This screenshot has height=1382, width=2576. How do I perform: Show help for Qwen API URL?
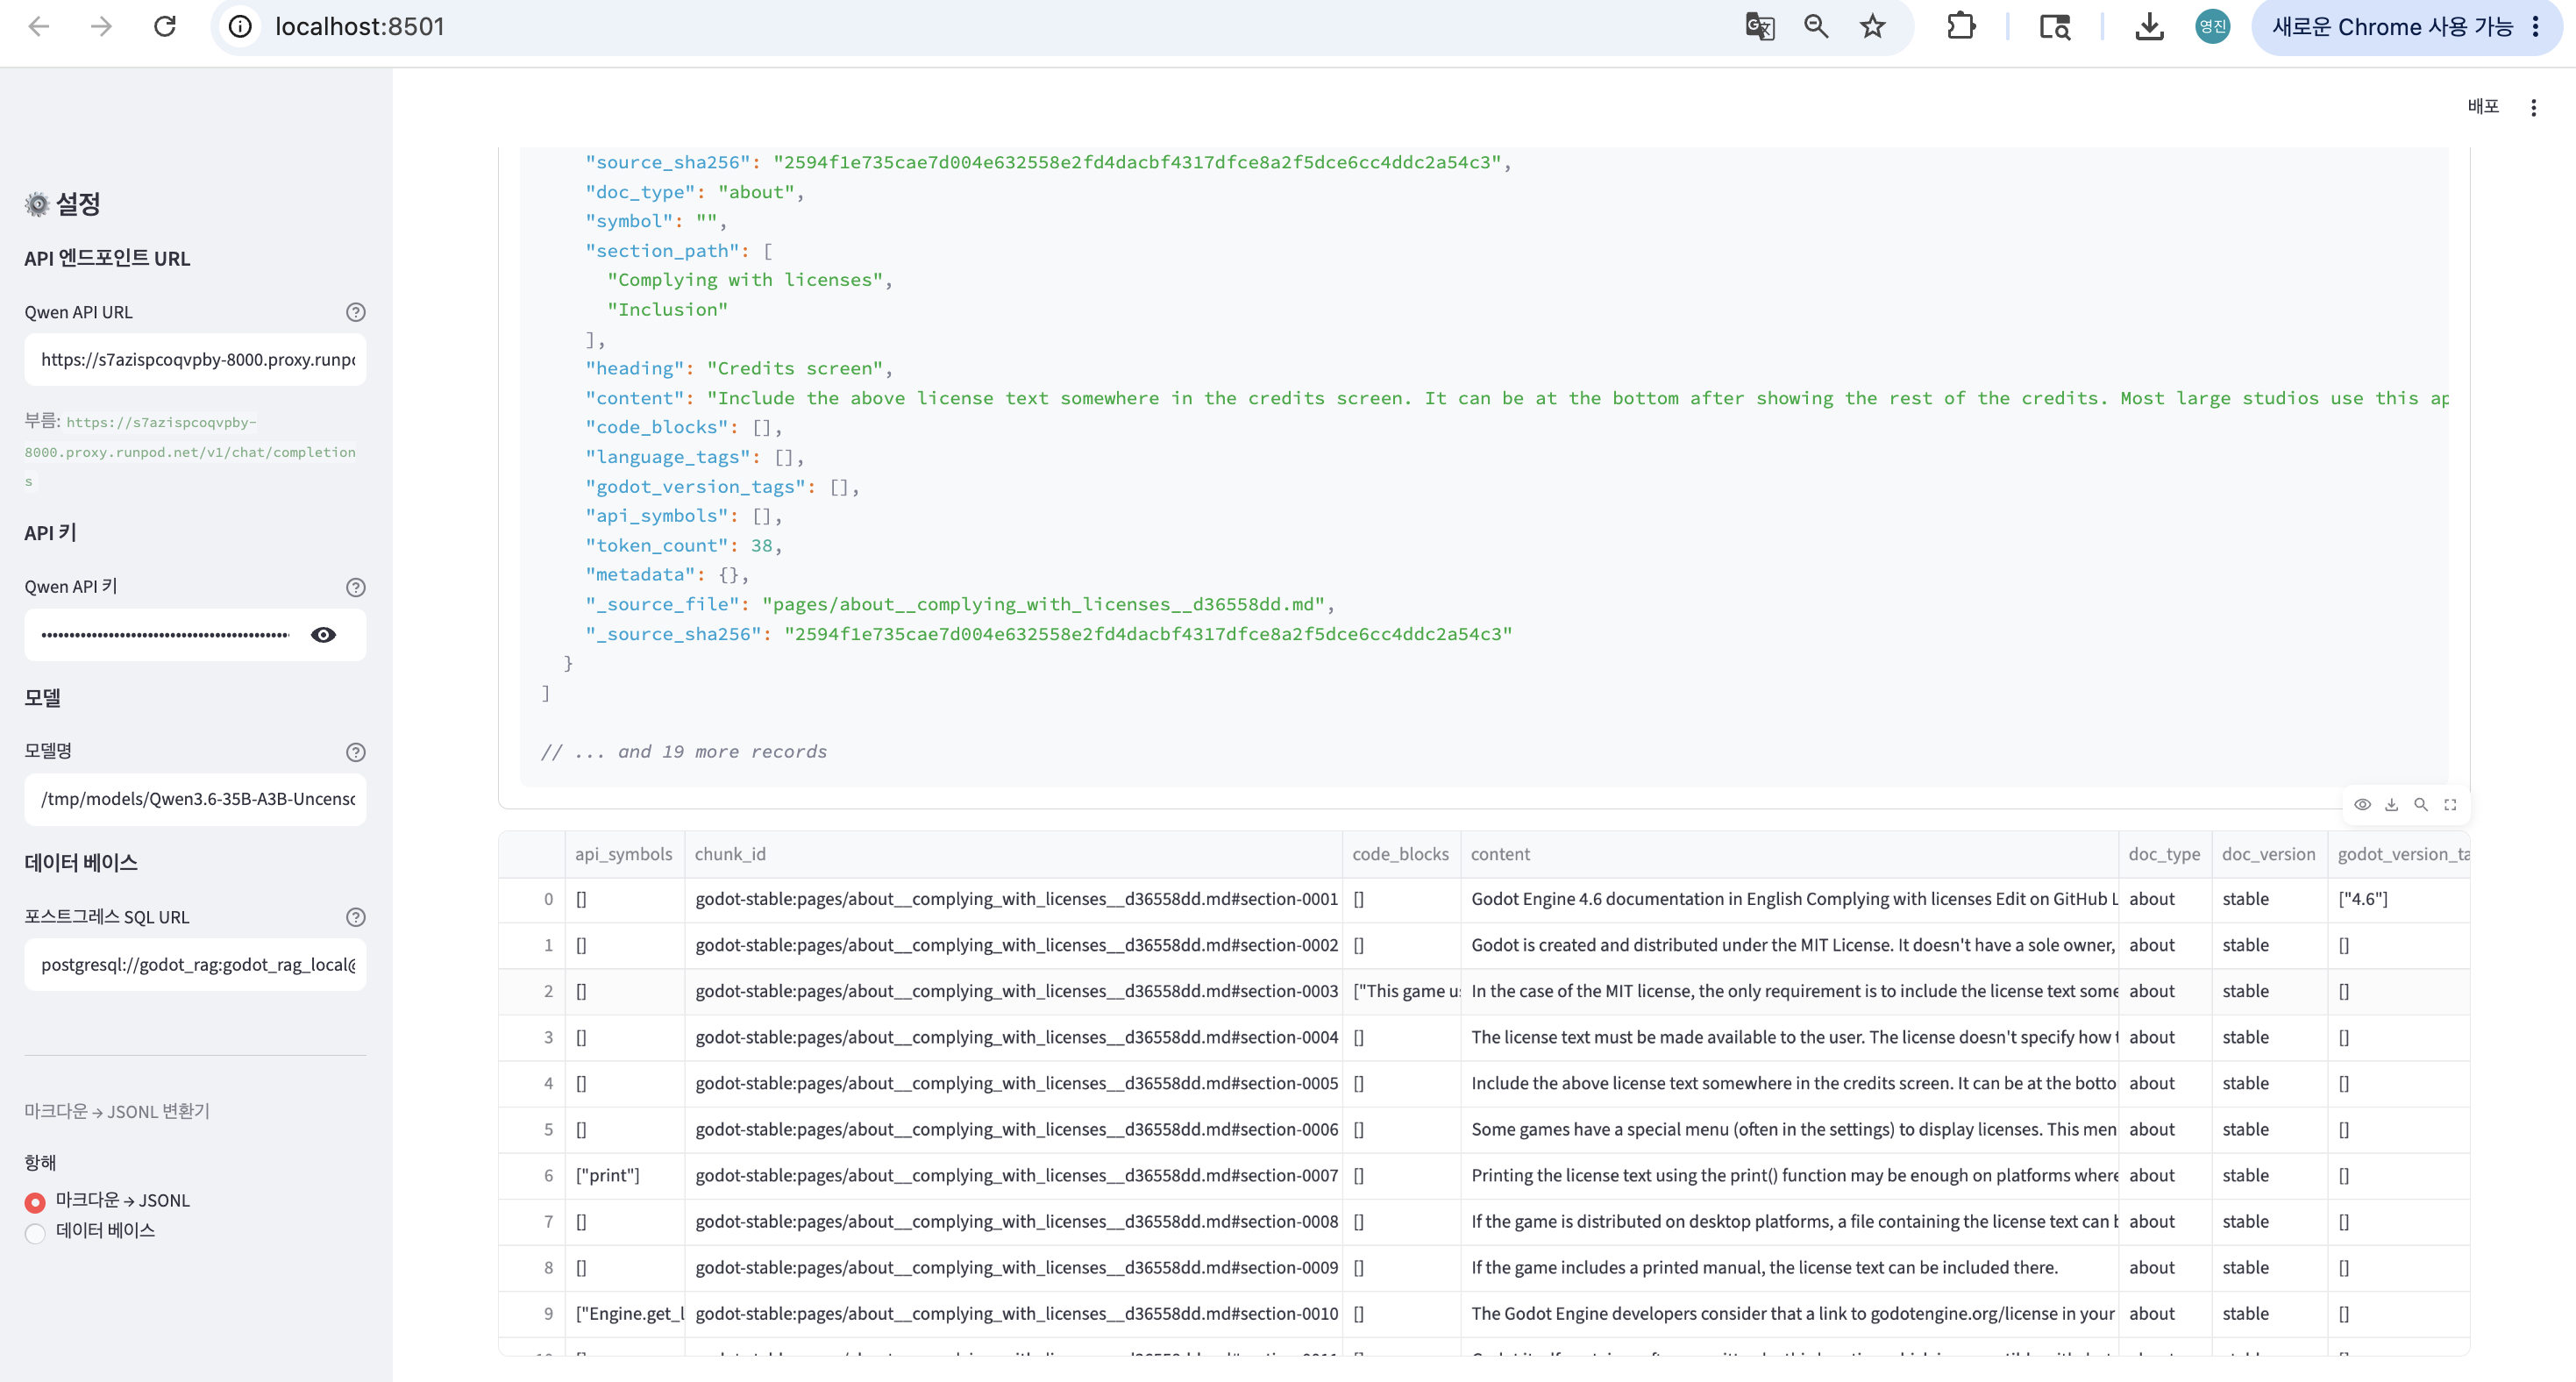[x=355, y=312]
